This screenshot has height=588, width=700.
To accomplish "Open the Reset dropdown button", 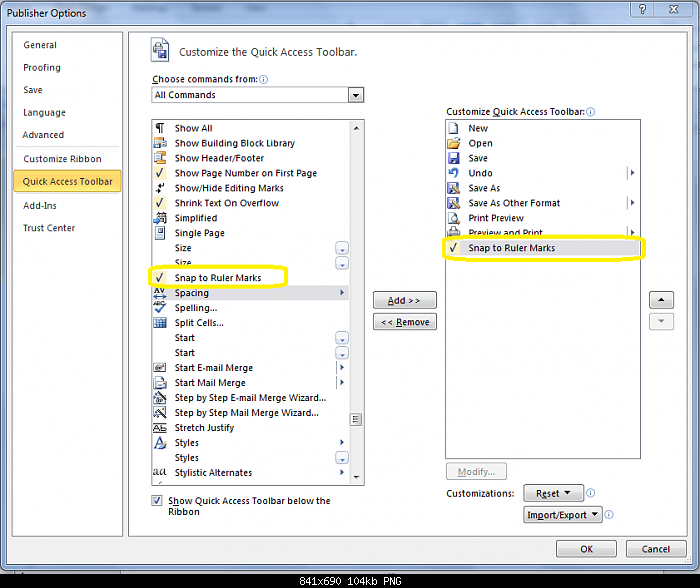I will coord(553,493).
